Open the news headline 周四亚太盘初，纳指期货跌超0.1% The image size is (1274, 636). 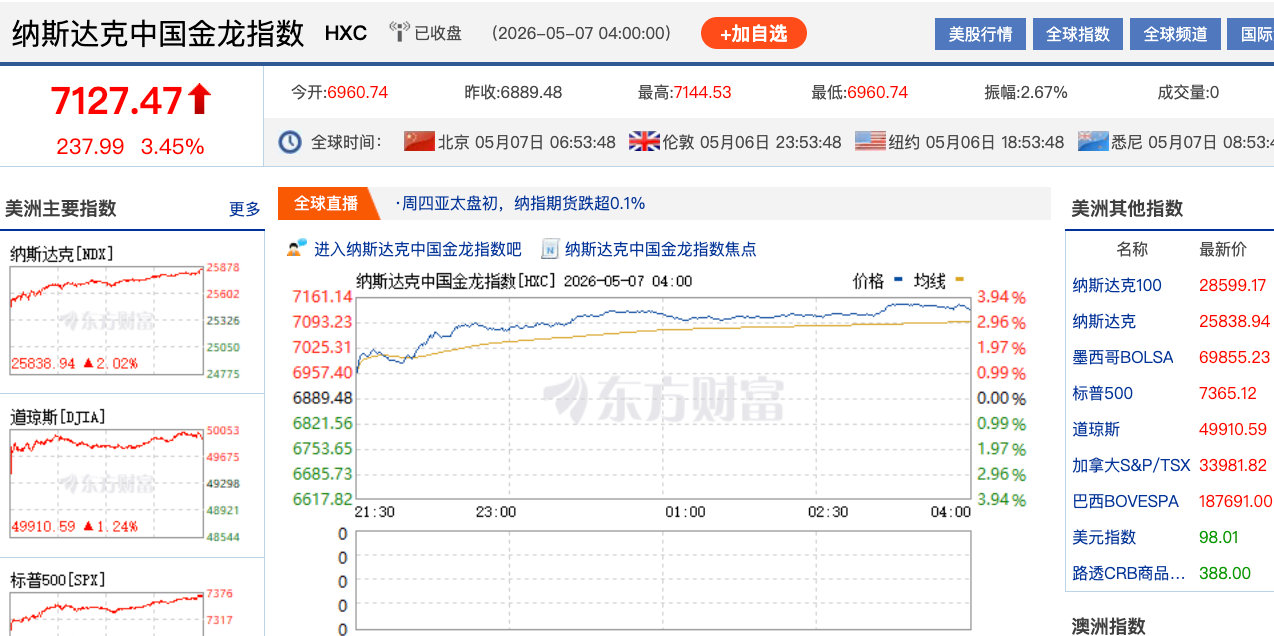521,203
